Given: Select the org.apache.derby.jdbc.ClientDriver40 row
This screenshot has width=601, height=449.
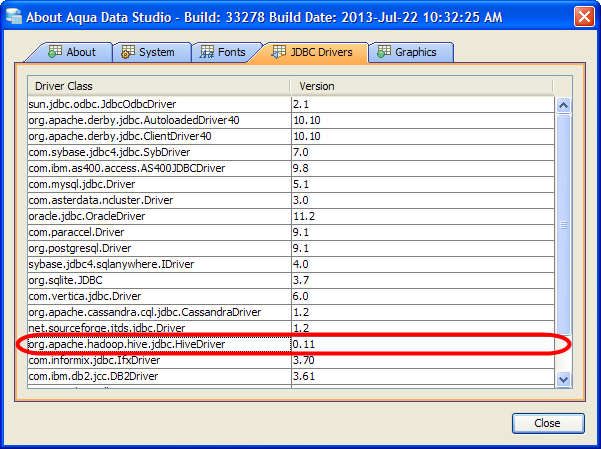Looking at the screenshot, I should [x=291, y=137].
